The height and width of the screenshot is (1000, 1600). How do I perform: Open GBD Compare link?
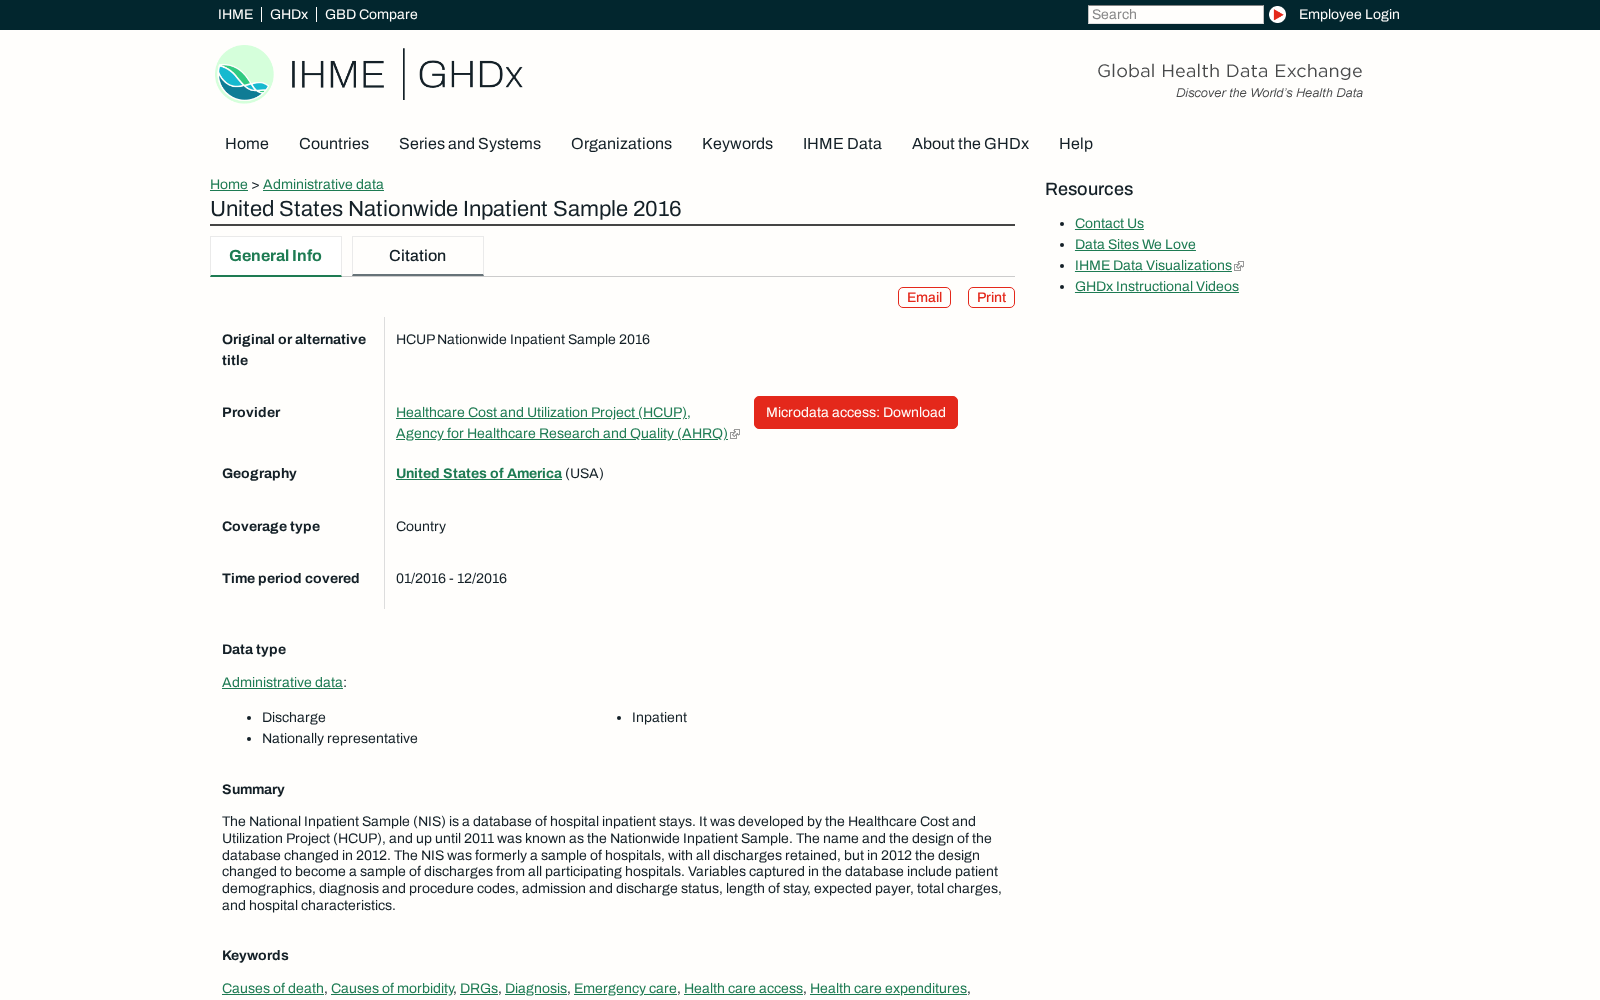[x=371, y=14]
